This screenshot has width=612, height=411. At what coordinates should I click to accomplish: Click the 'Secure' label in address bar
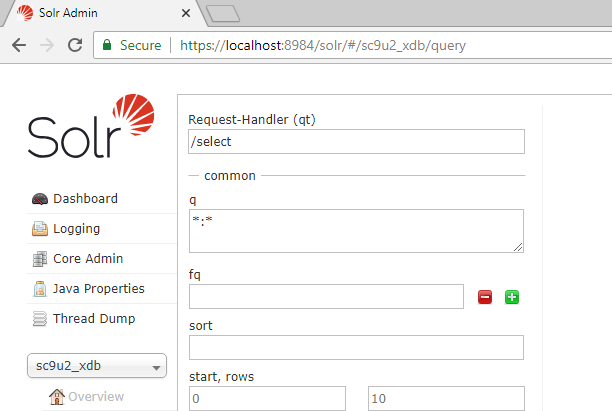click(x=141, y=45)
